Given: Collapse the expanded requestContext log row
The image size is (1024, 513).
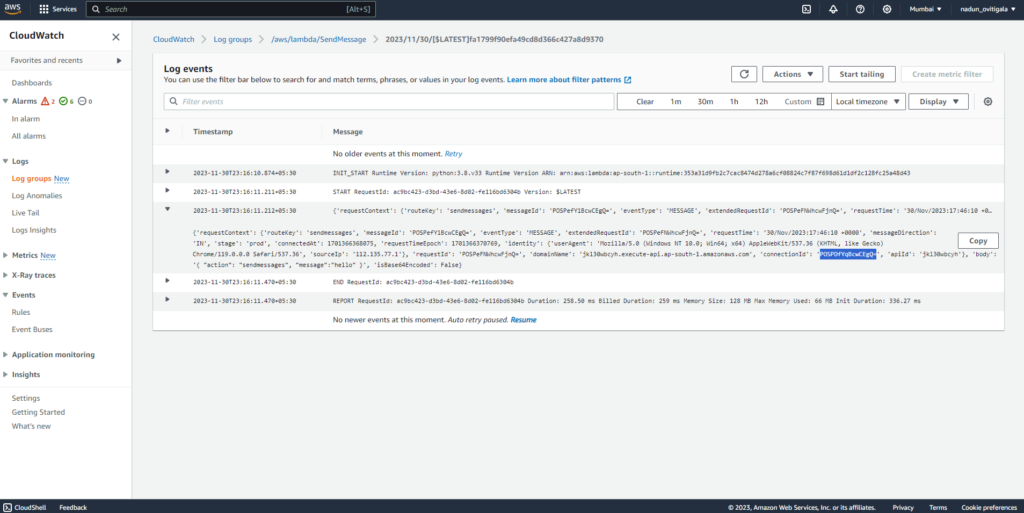Looking at the screenshot, I should pyautogui.click(x=168, y=210).
